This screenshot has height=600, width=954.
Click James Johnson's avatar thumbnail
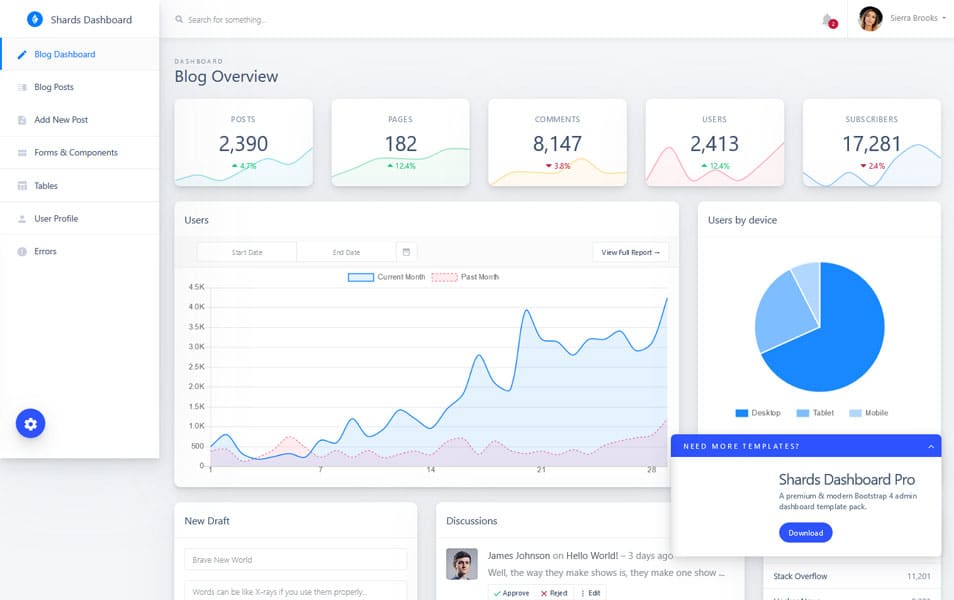(x=461, y=566)
